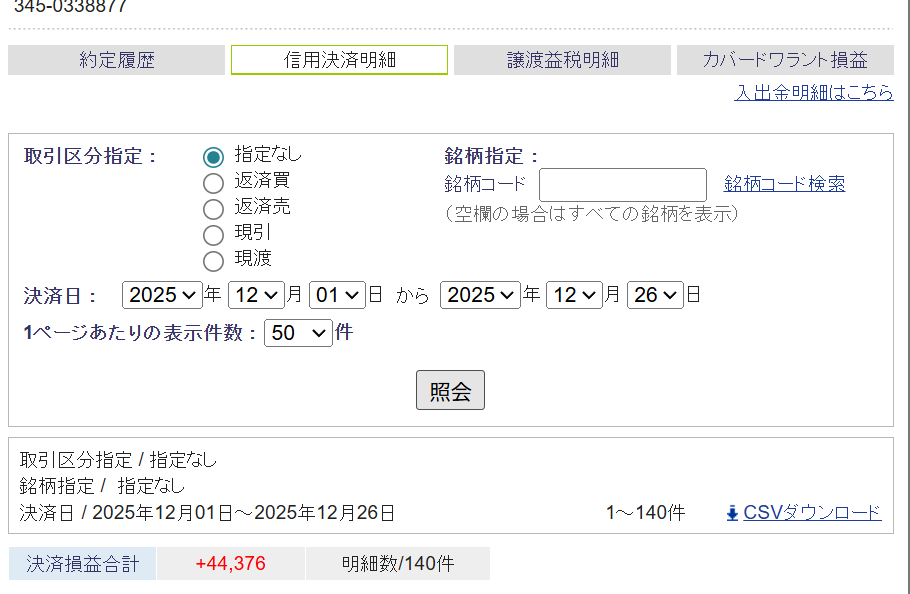Change the 50 items per page dropdown

point(298,333)
